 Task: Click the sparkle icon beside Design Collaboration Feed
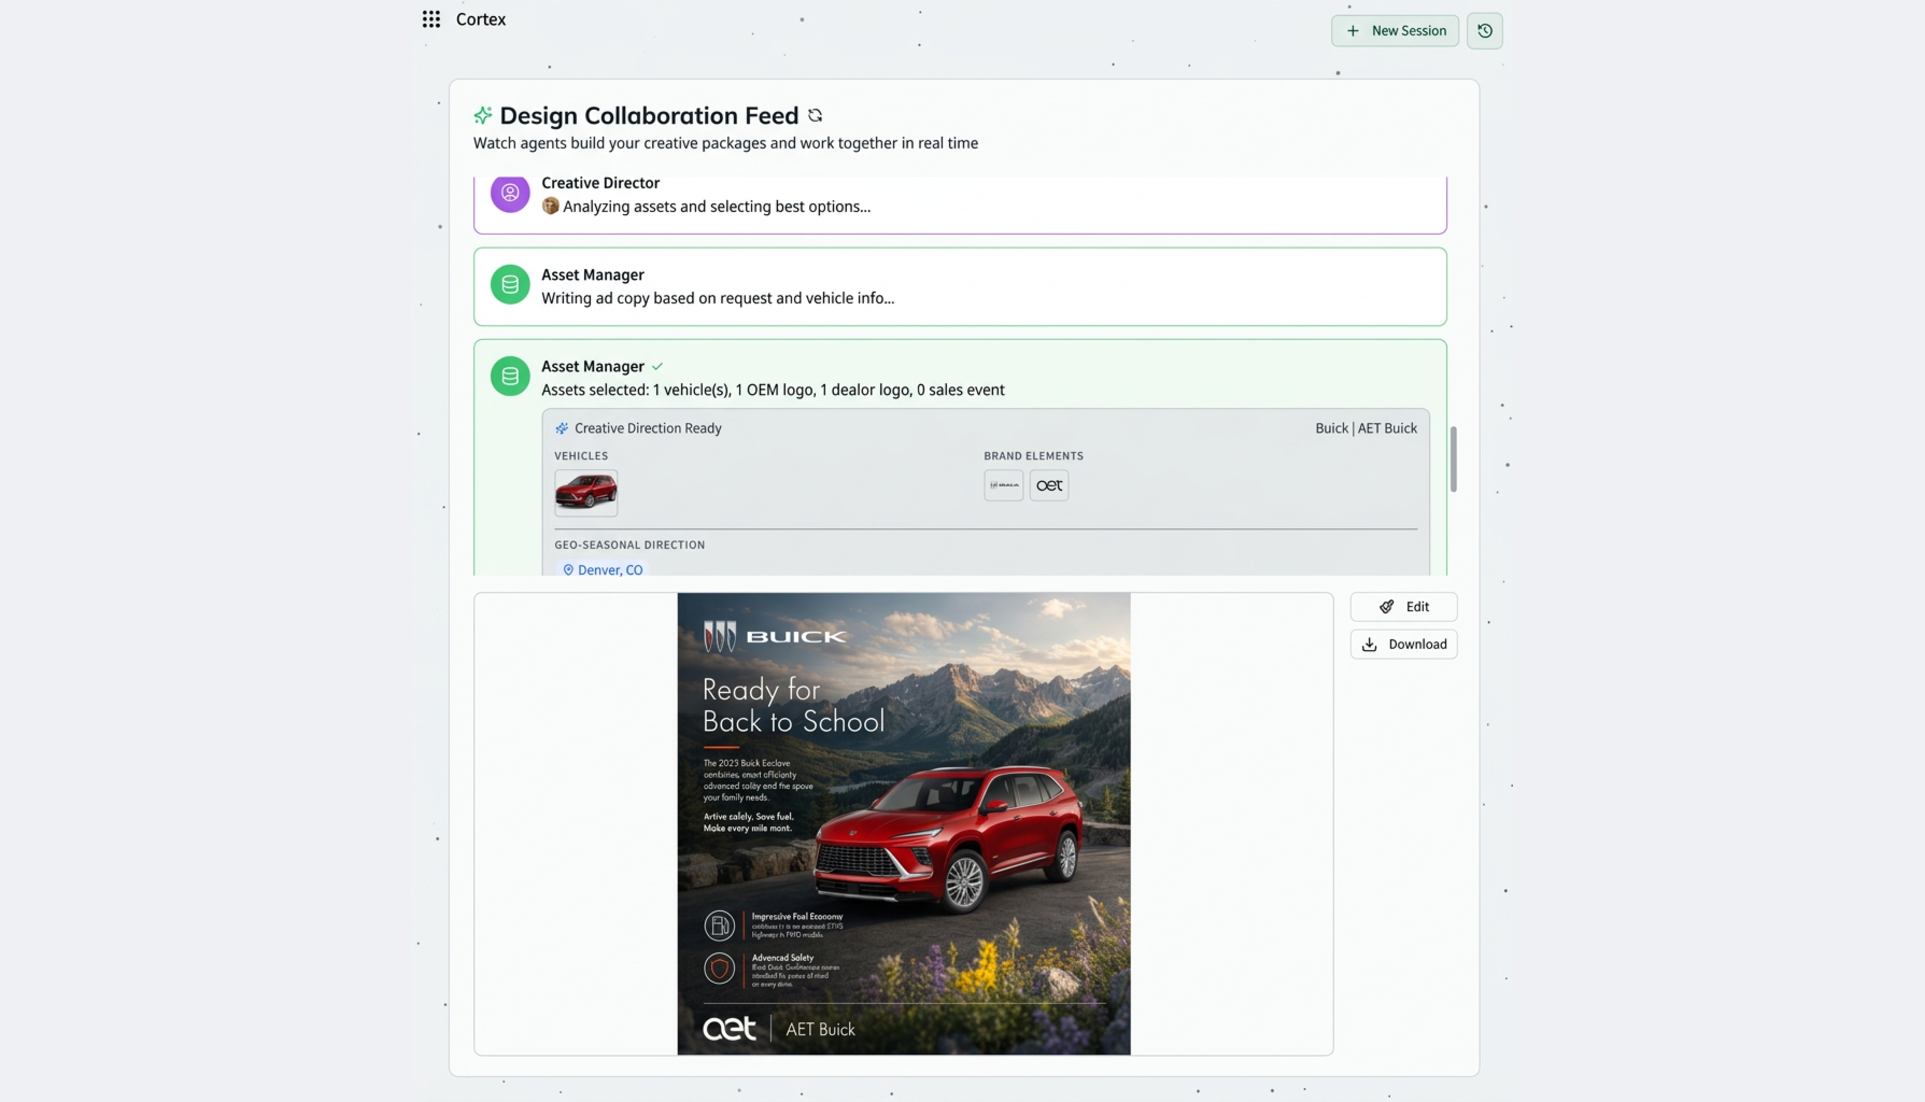coord(483,116)
